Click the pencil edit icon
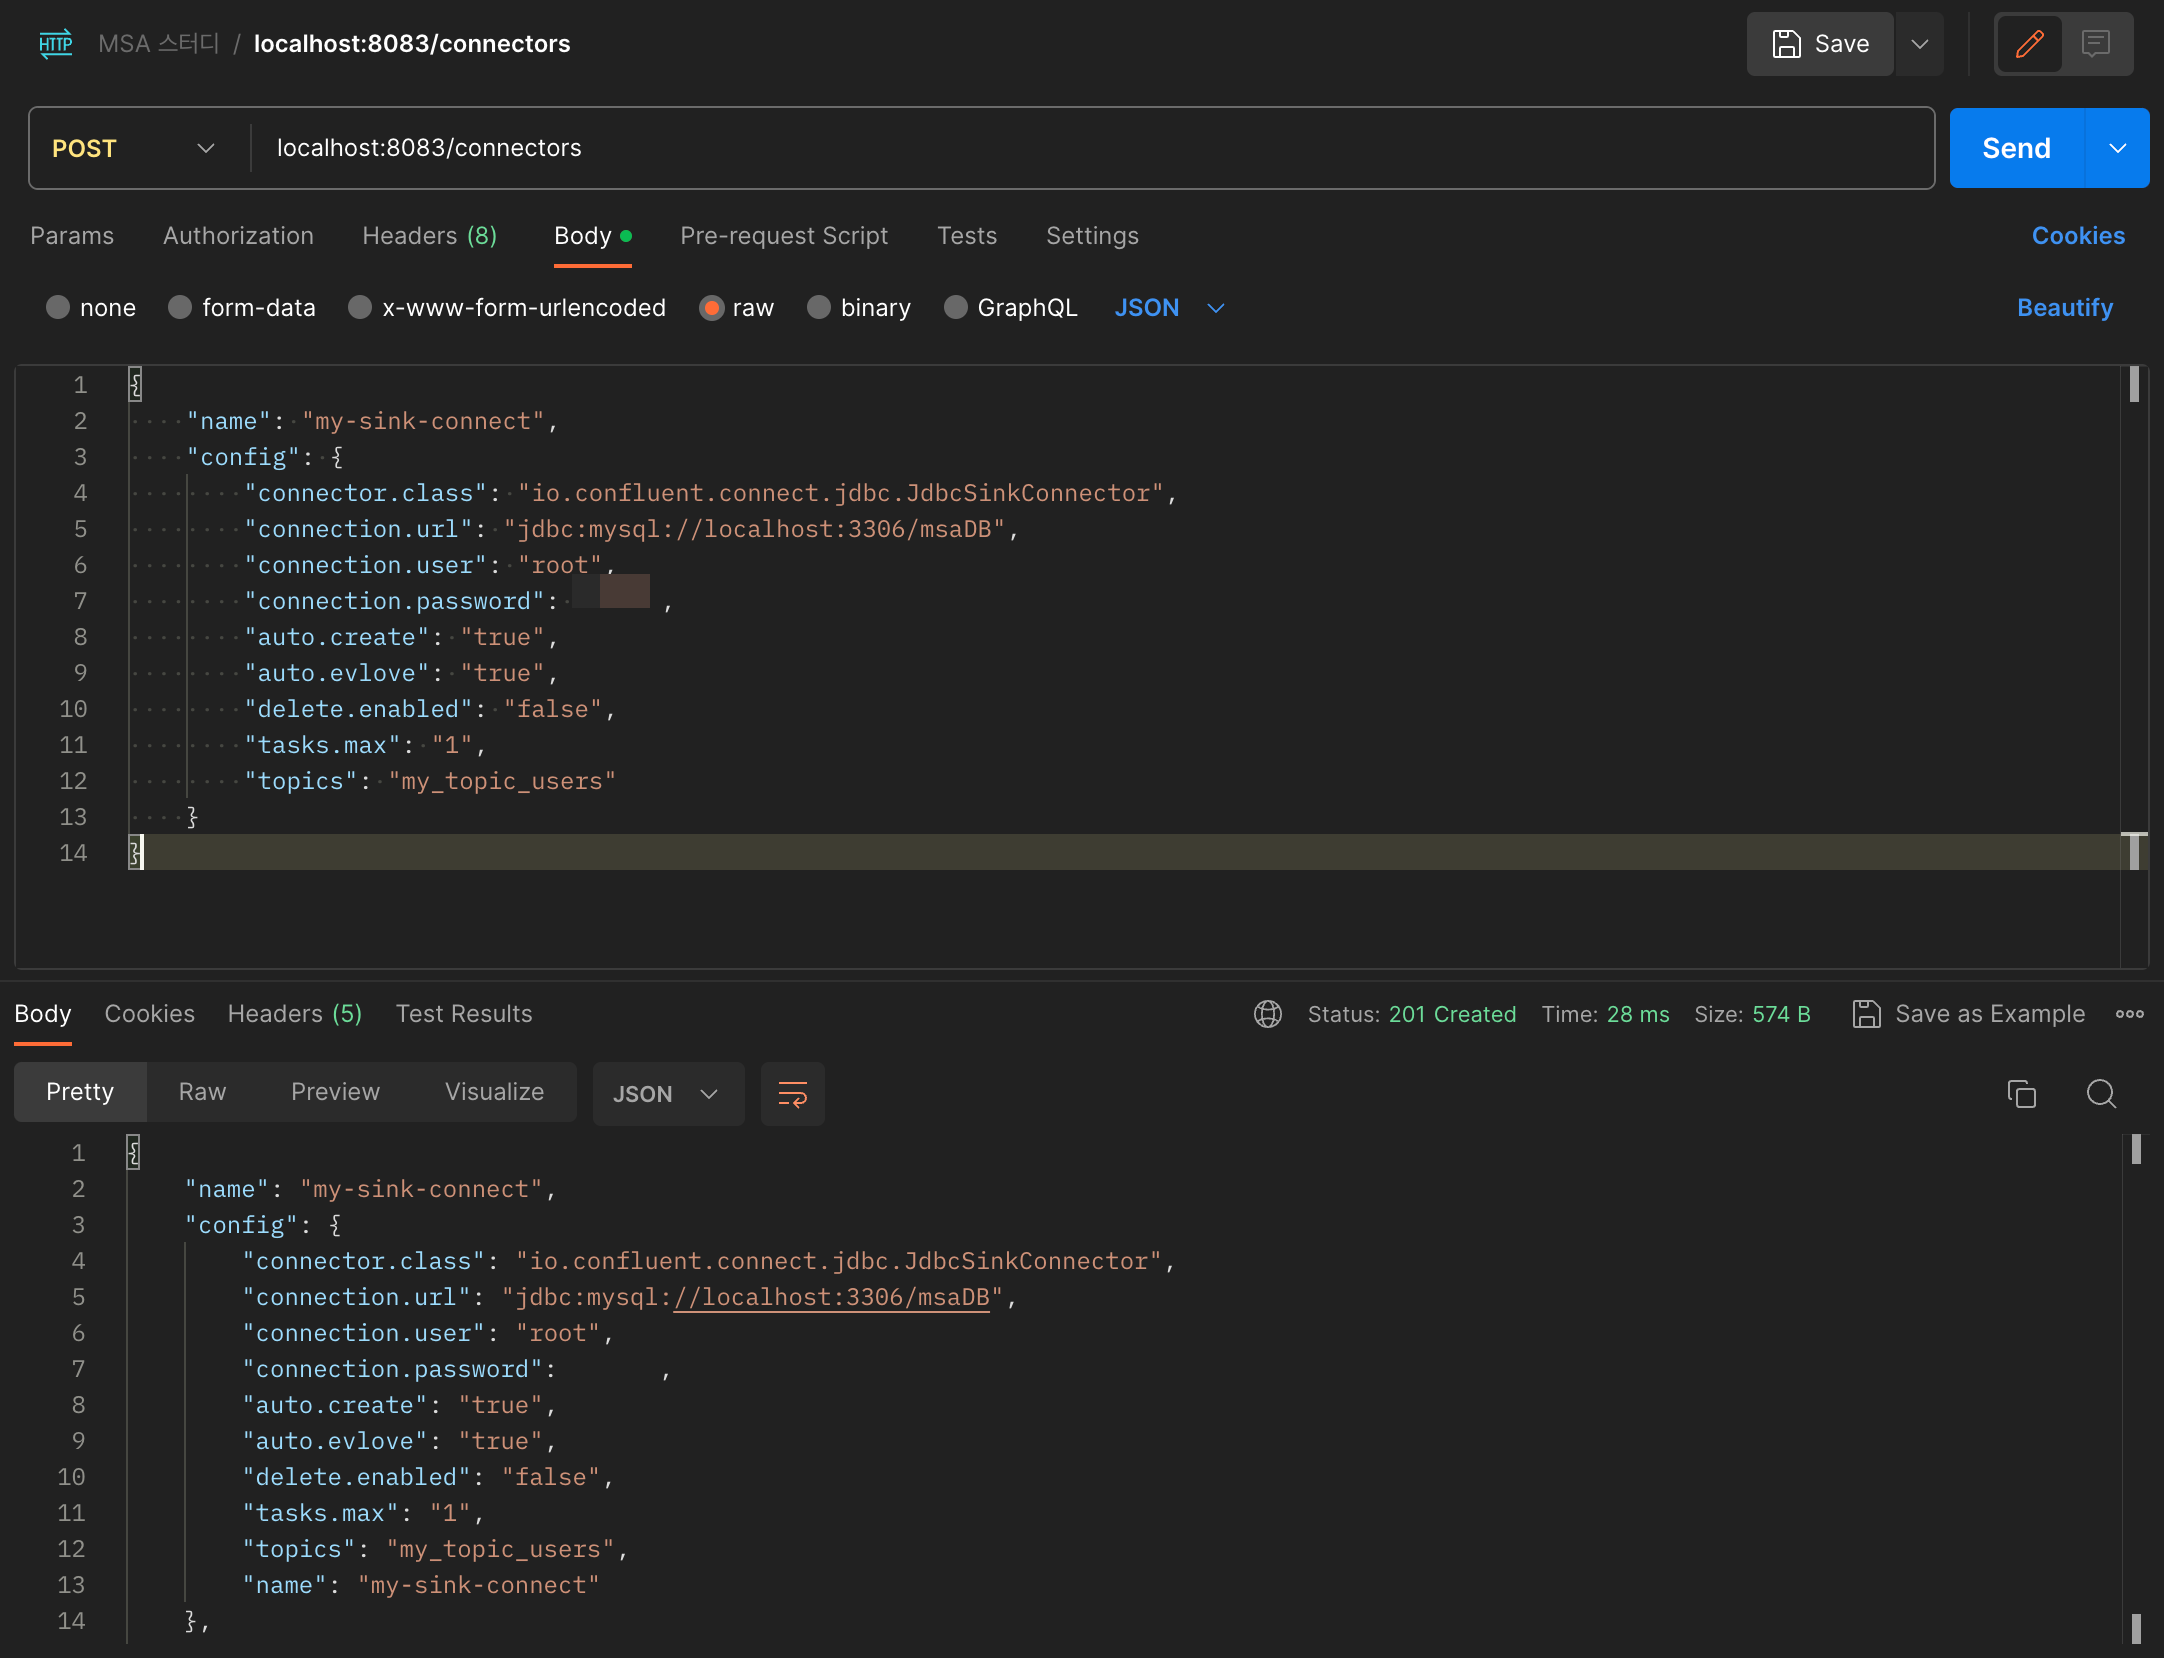 click(x=2029, y=44)
